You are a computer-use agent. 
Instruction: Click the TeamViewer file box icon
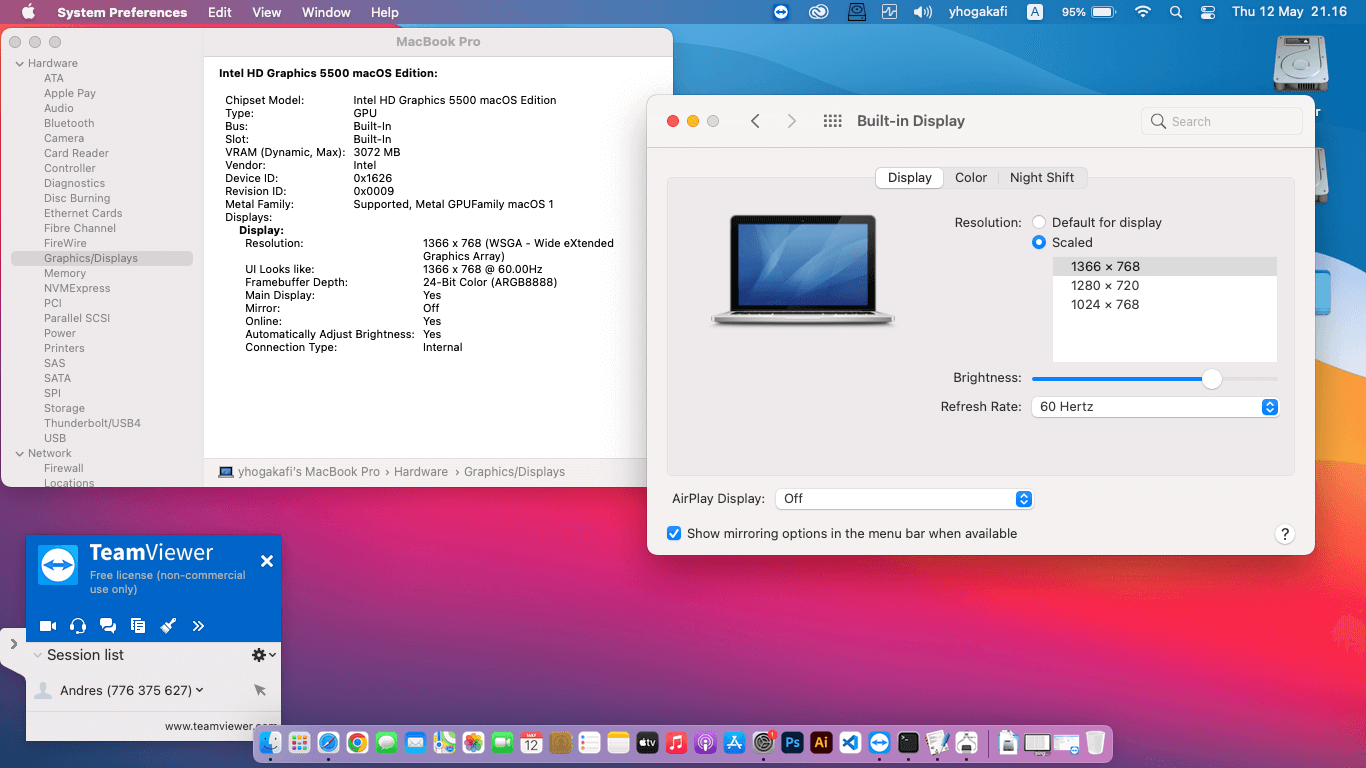pos(138,626)
